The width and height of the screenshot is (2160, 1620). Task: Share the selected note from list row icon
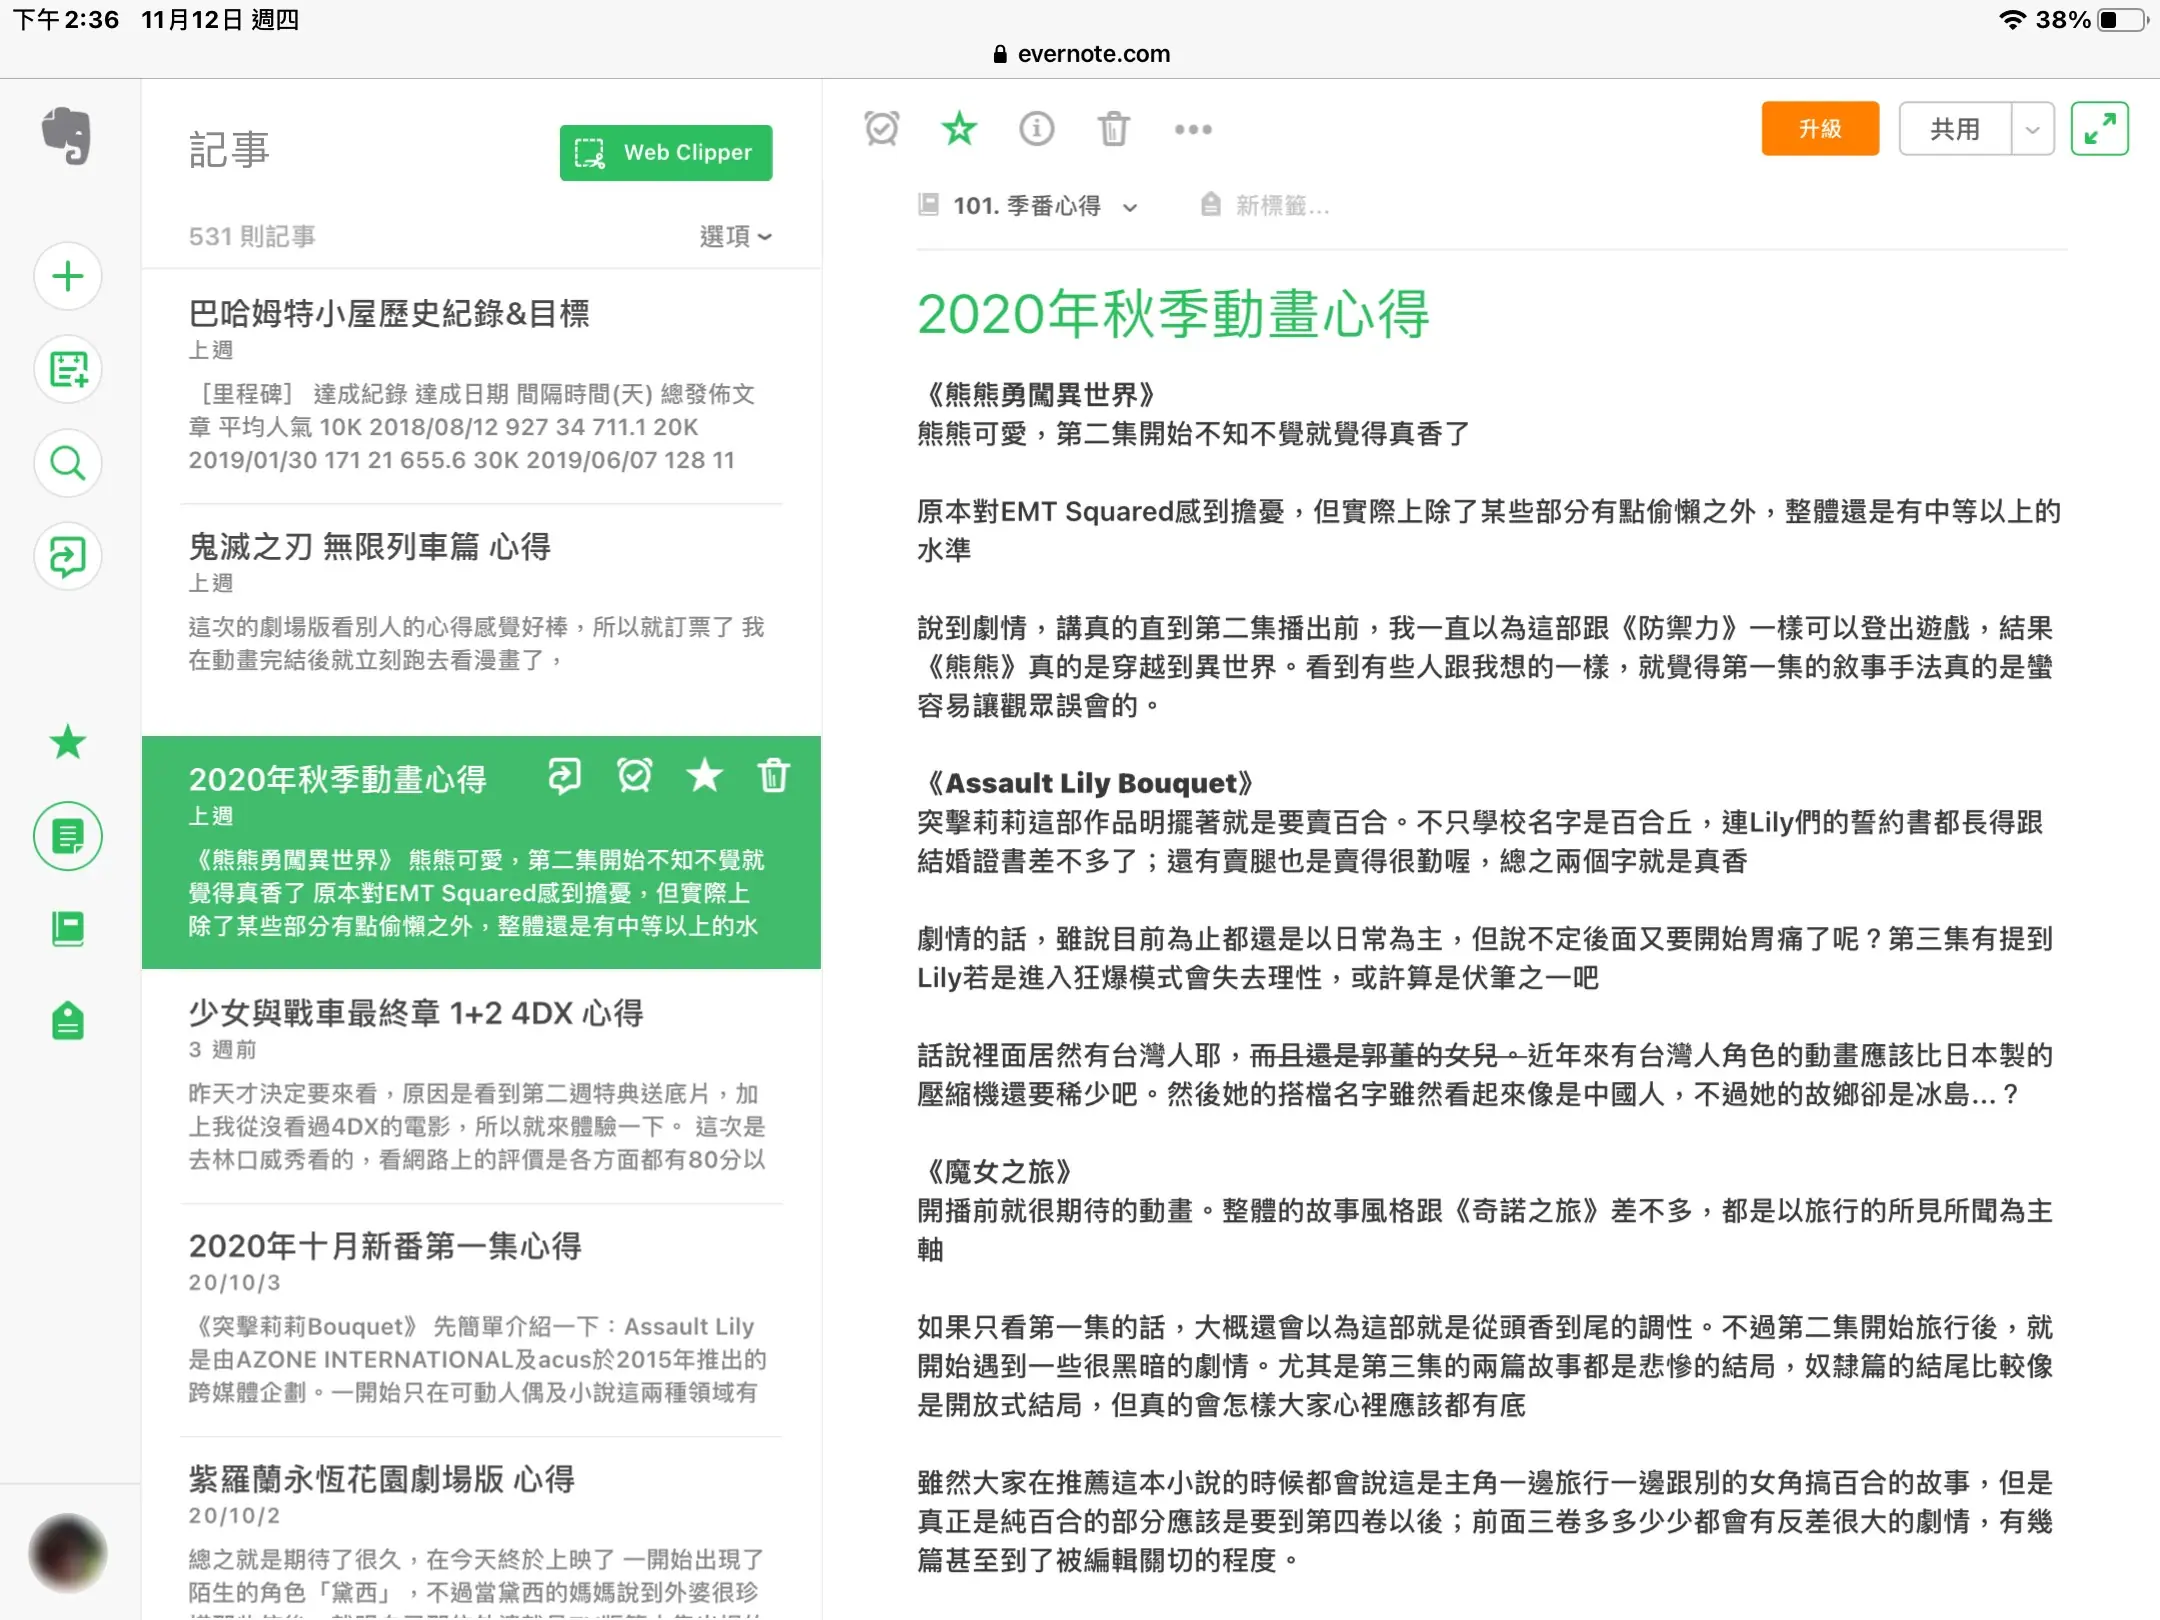564,775
